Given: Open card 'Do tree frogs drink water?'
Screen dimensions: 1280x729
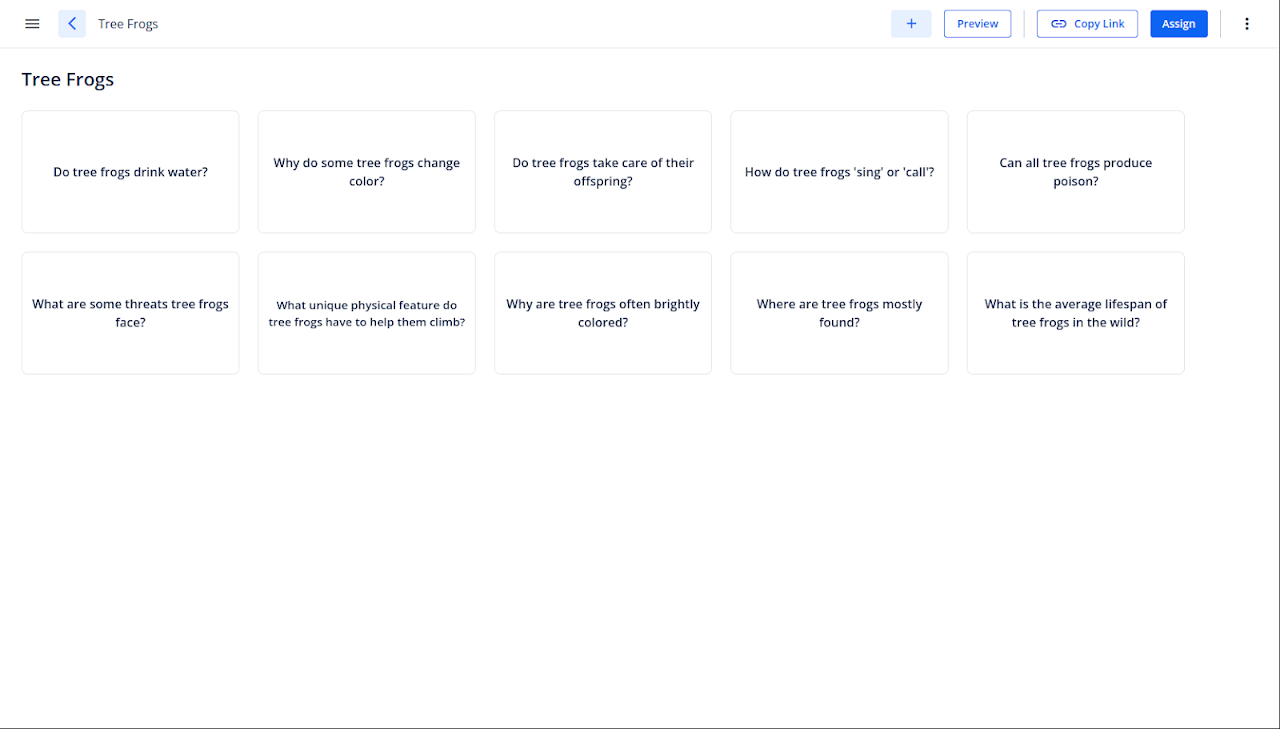Looking at the screenshot, I should (131, 172).
